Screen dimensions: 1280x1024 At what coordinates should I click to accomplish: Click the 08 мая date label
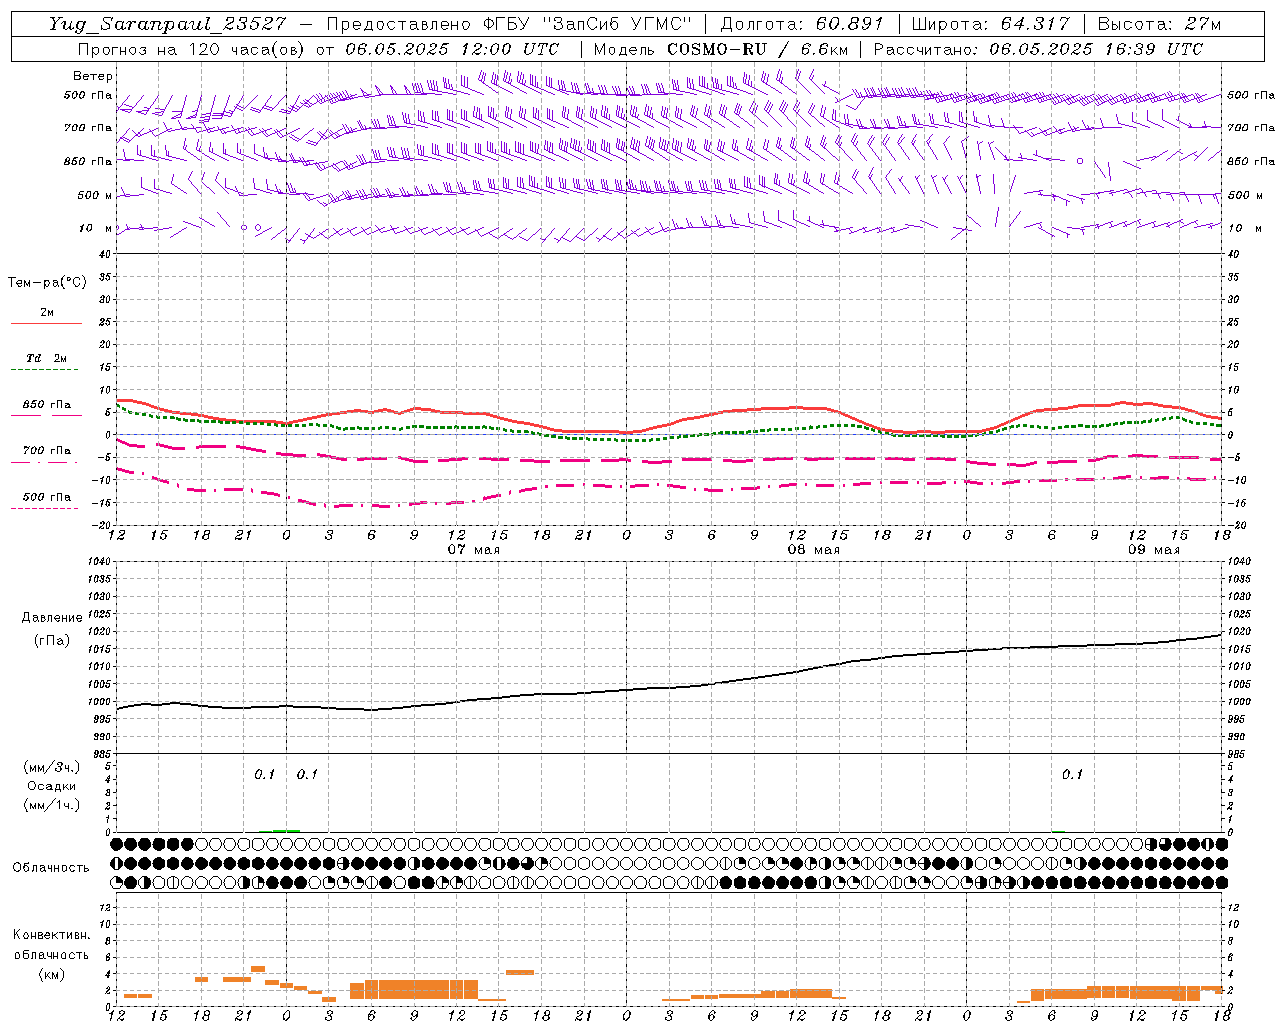814,550
